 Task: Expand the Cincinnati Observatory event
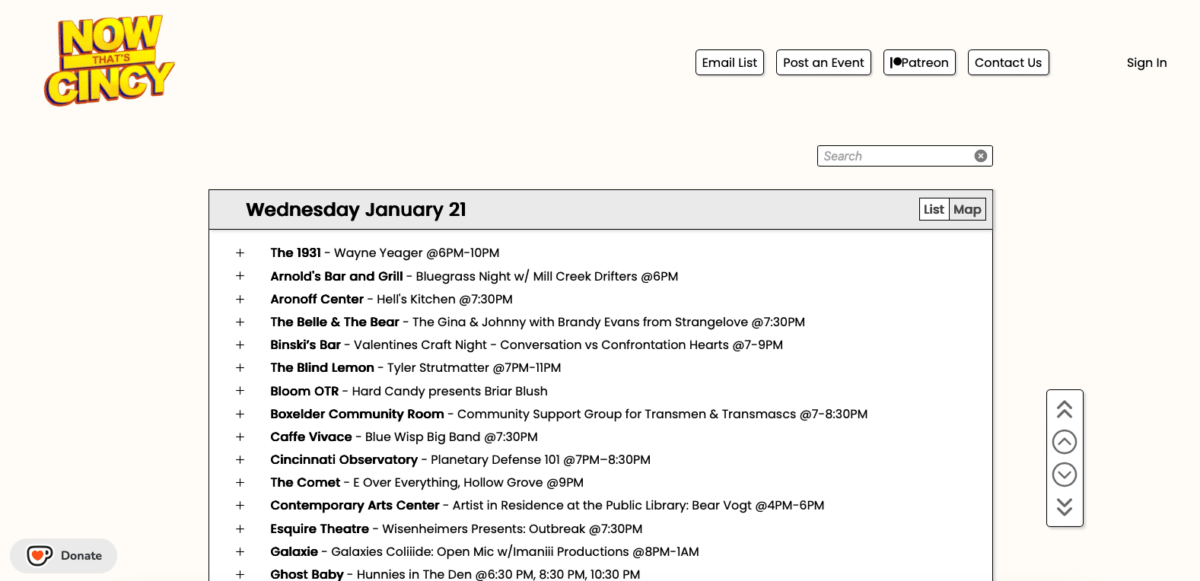click(240, 460)
